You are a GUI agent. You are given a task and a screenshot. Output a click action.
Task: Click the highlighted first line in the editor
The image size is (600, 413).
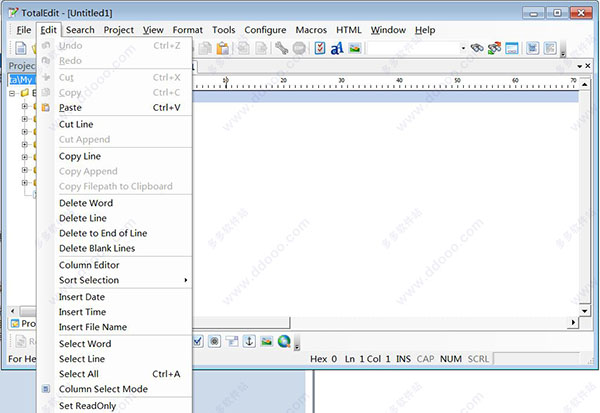point(386,96)
